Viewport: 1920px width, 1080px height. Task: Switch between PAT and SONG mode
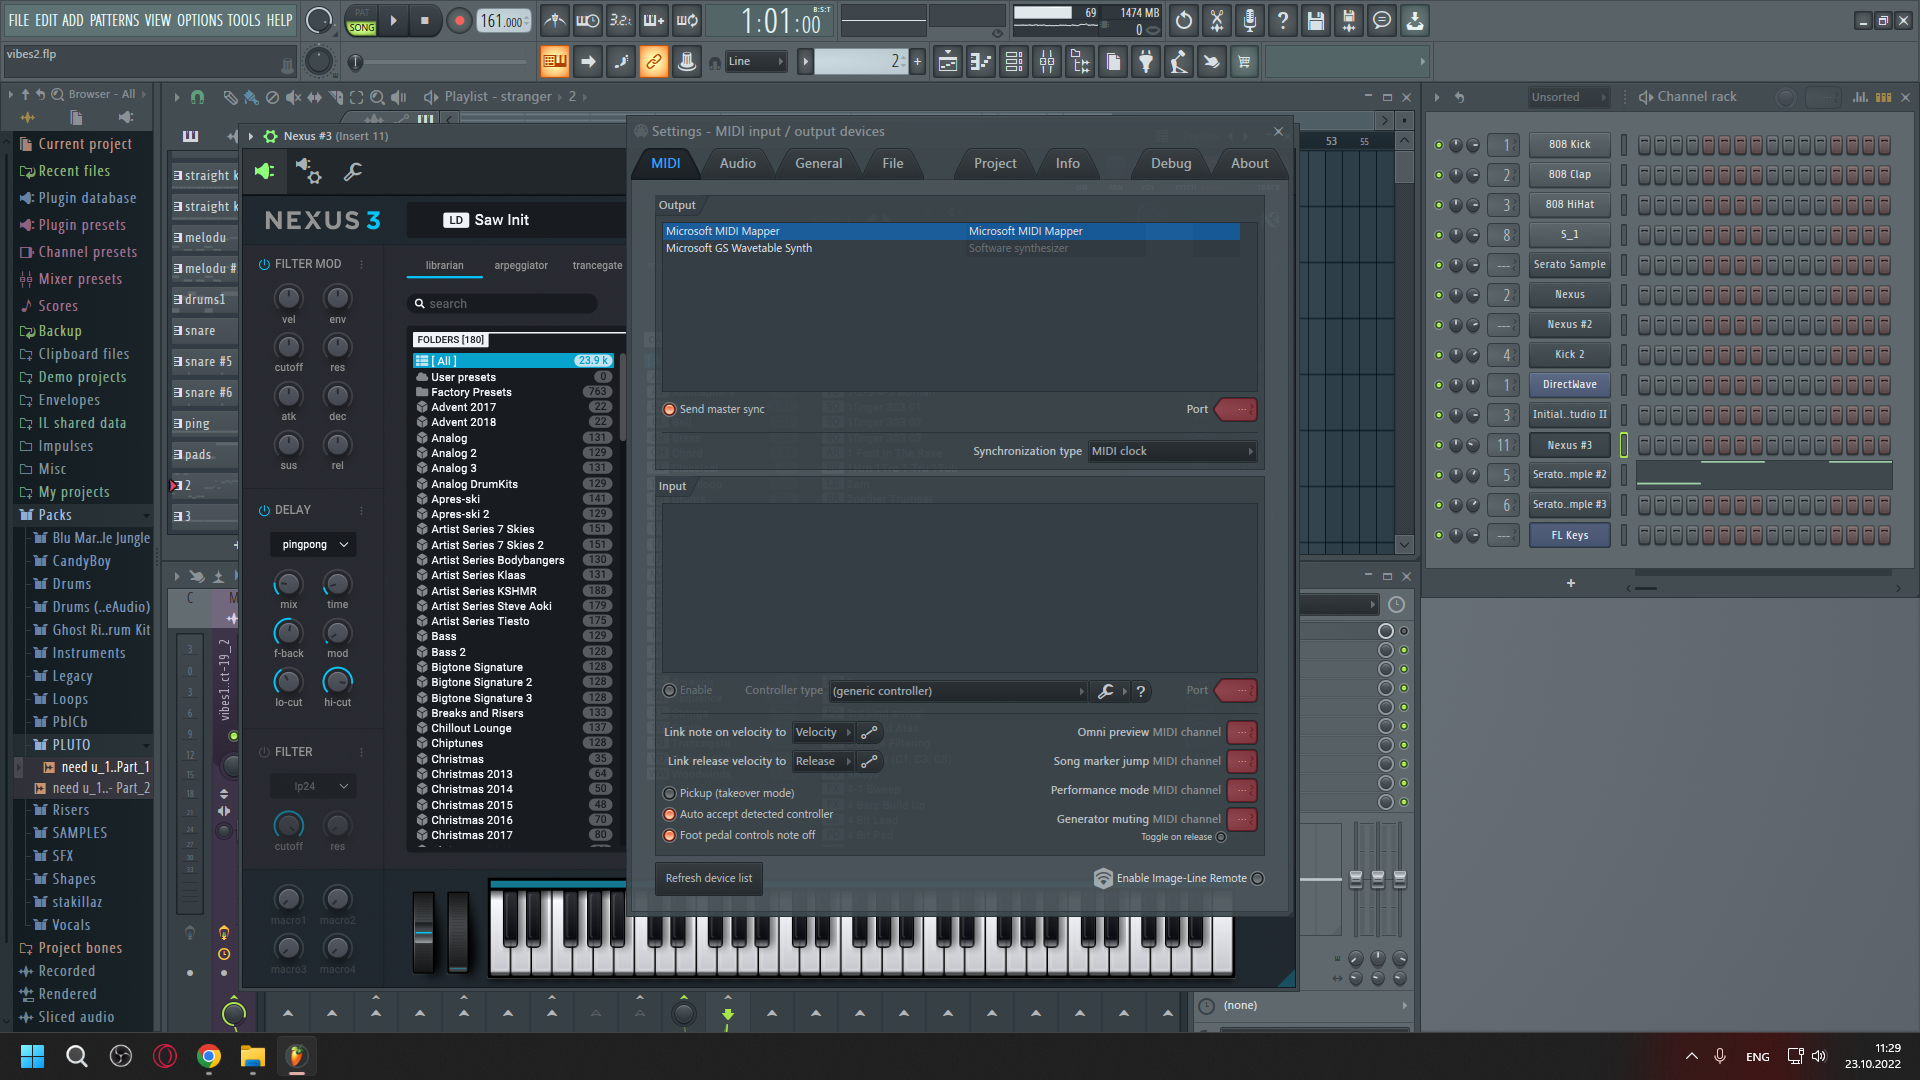362,21
